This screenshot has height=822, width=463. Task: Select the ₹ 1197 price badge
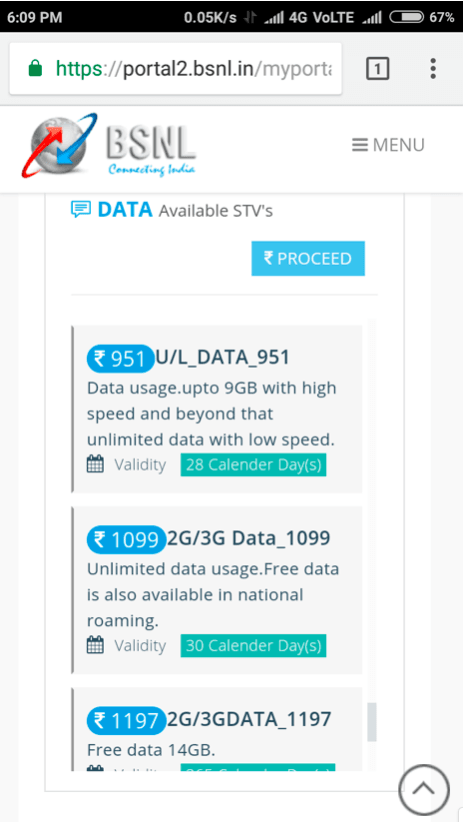[126, 720]
